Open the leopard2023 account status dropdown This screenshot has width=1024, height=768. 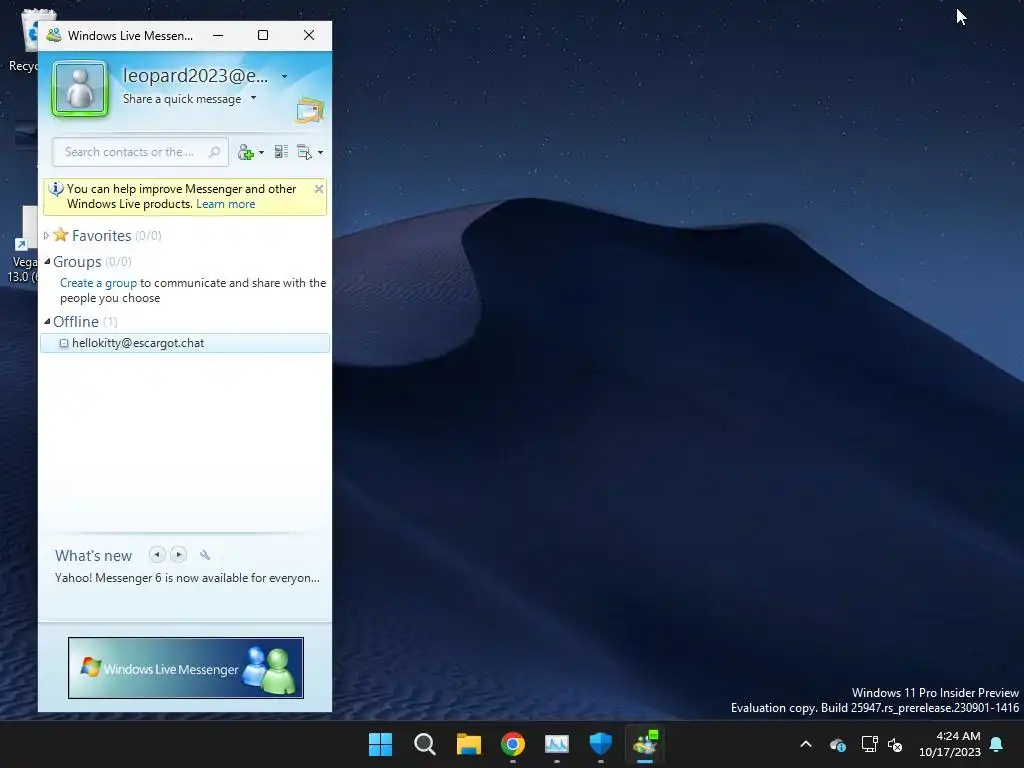tap(284, 76)
